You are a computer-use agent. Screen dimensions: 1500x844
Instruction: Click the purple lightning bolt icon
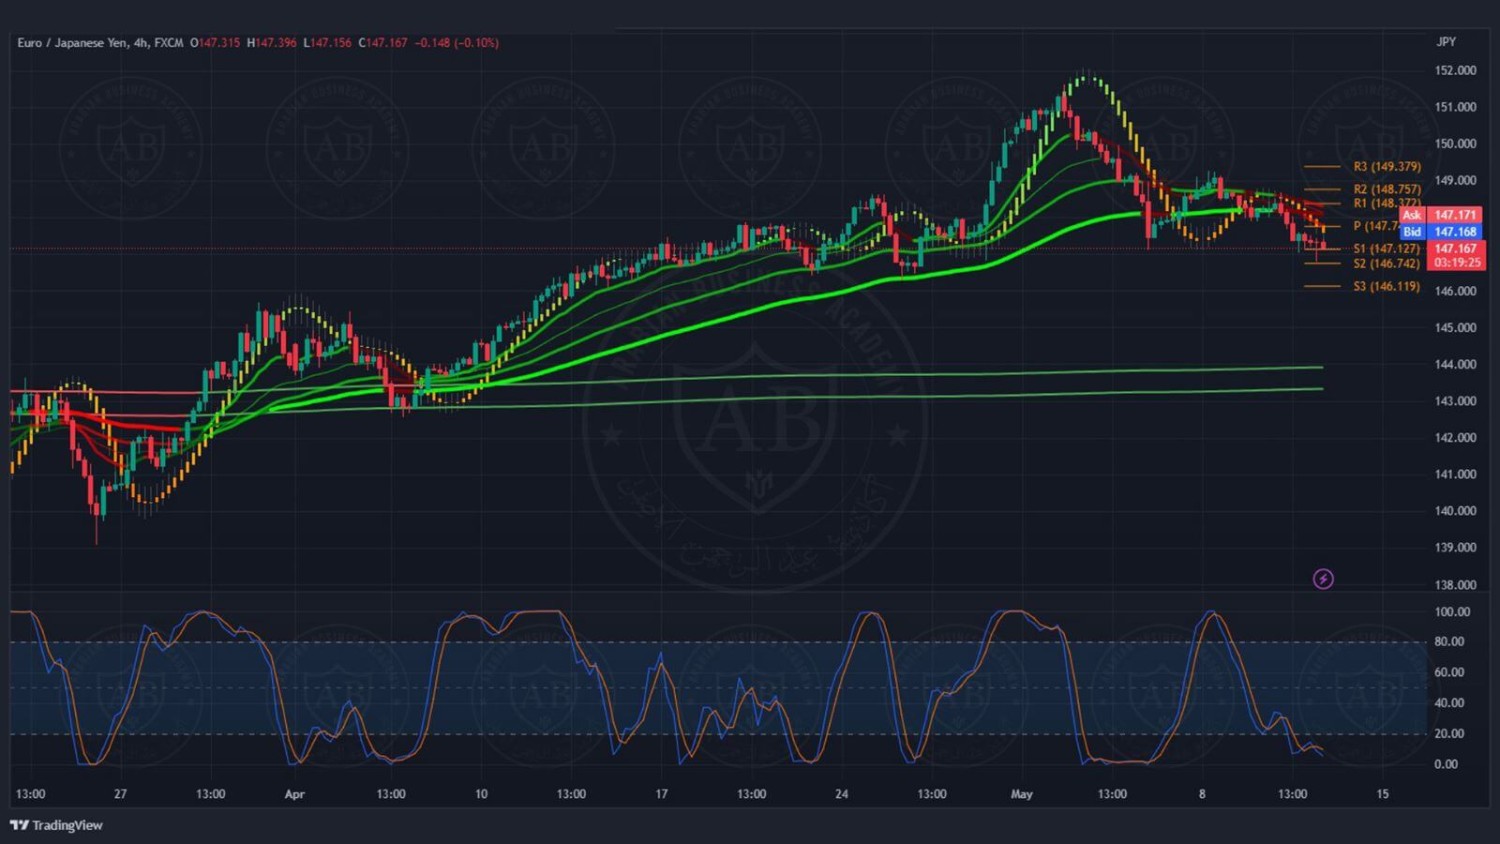tap(1323, 579)
